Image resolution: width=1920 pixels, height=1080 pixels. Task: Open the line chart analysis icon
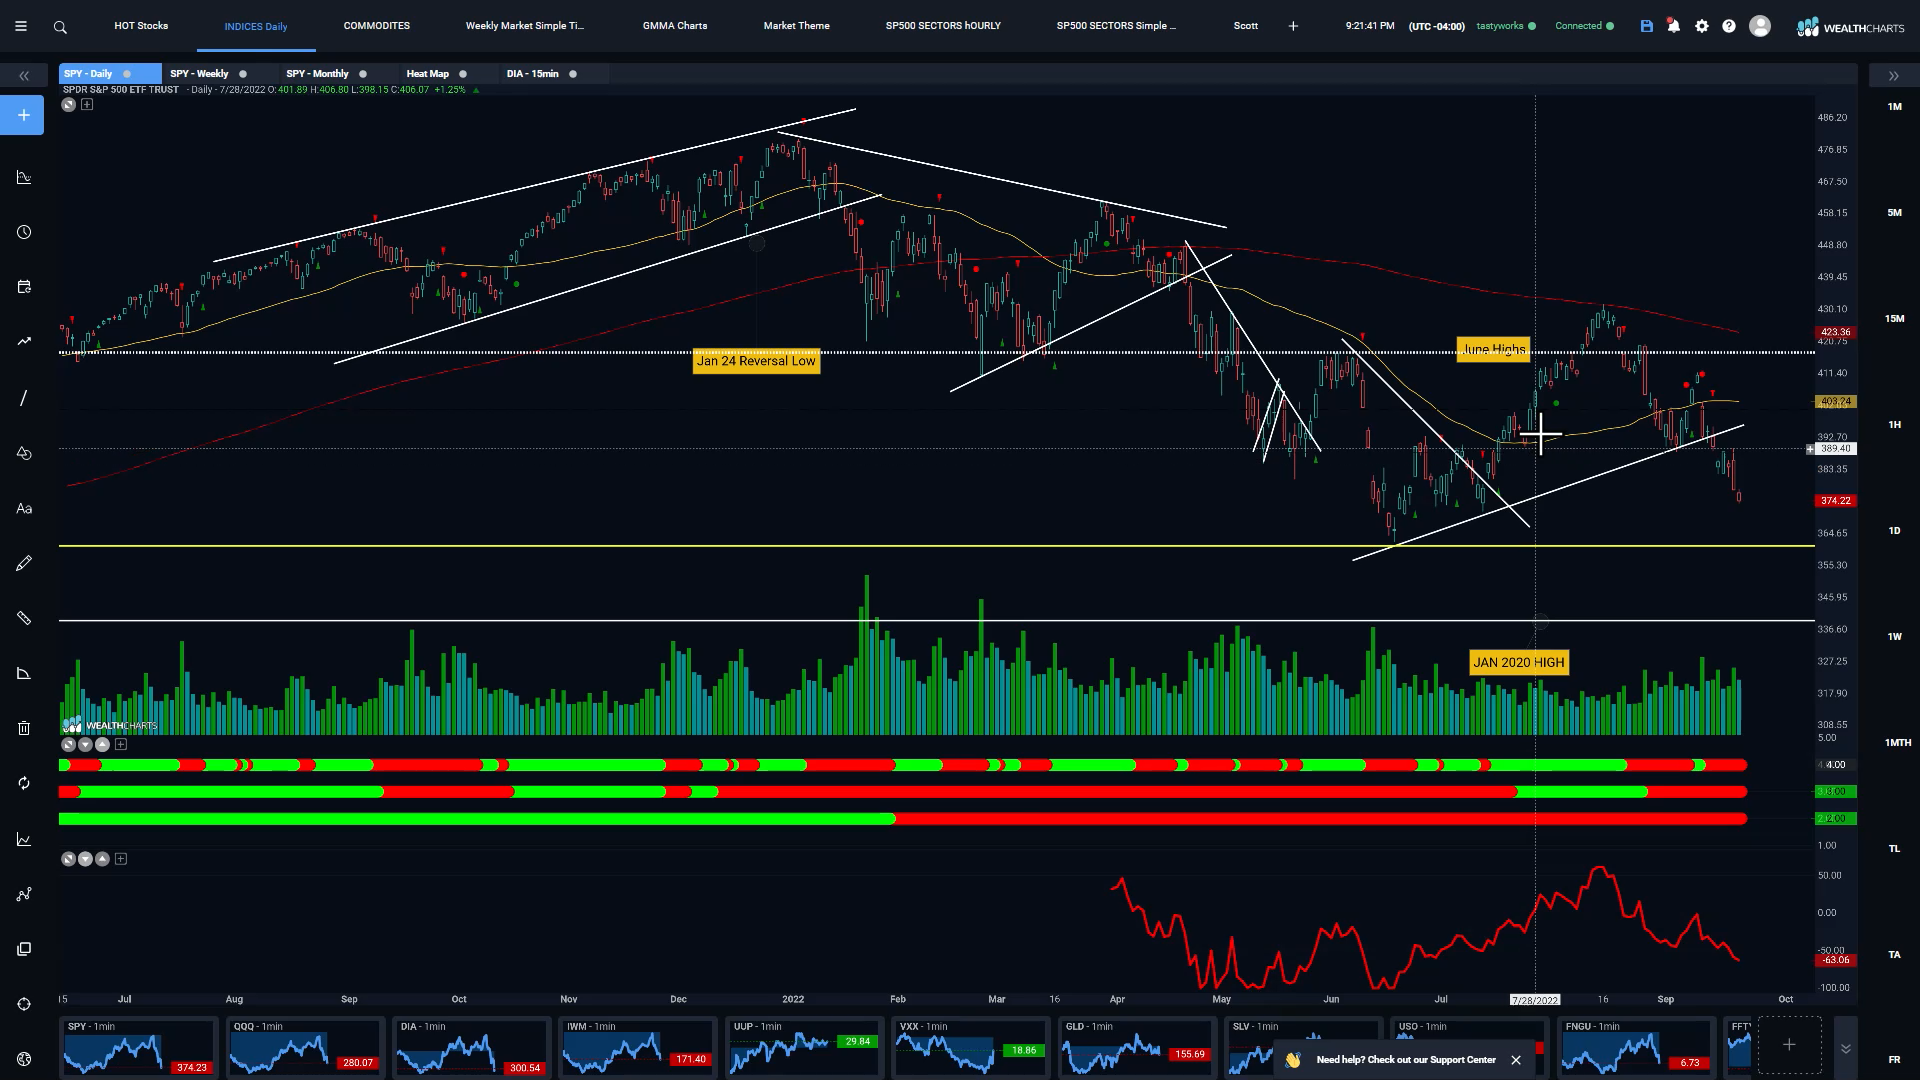[x=24, y=839]
